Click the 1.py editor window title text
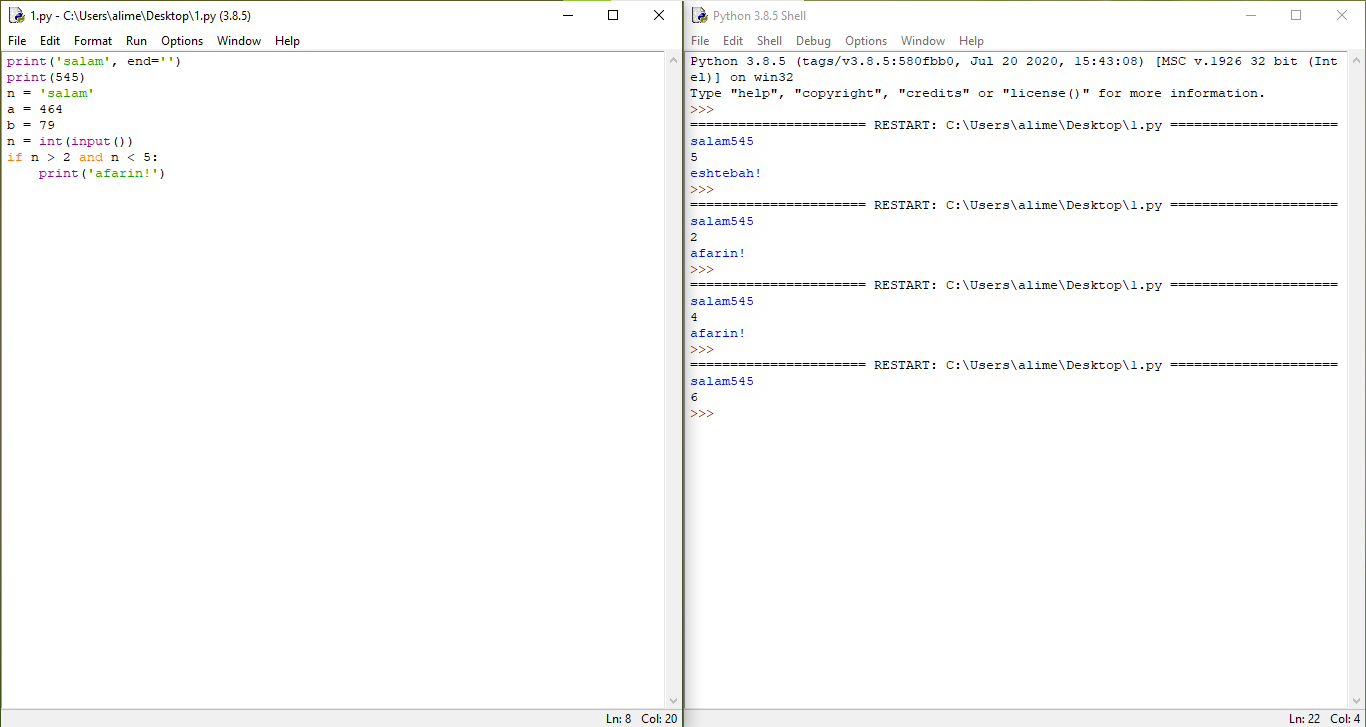 coord(140,16)
